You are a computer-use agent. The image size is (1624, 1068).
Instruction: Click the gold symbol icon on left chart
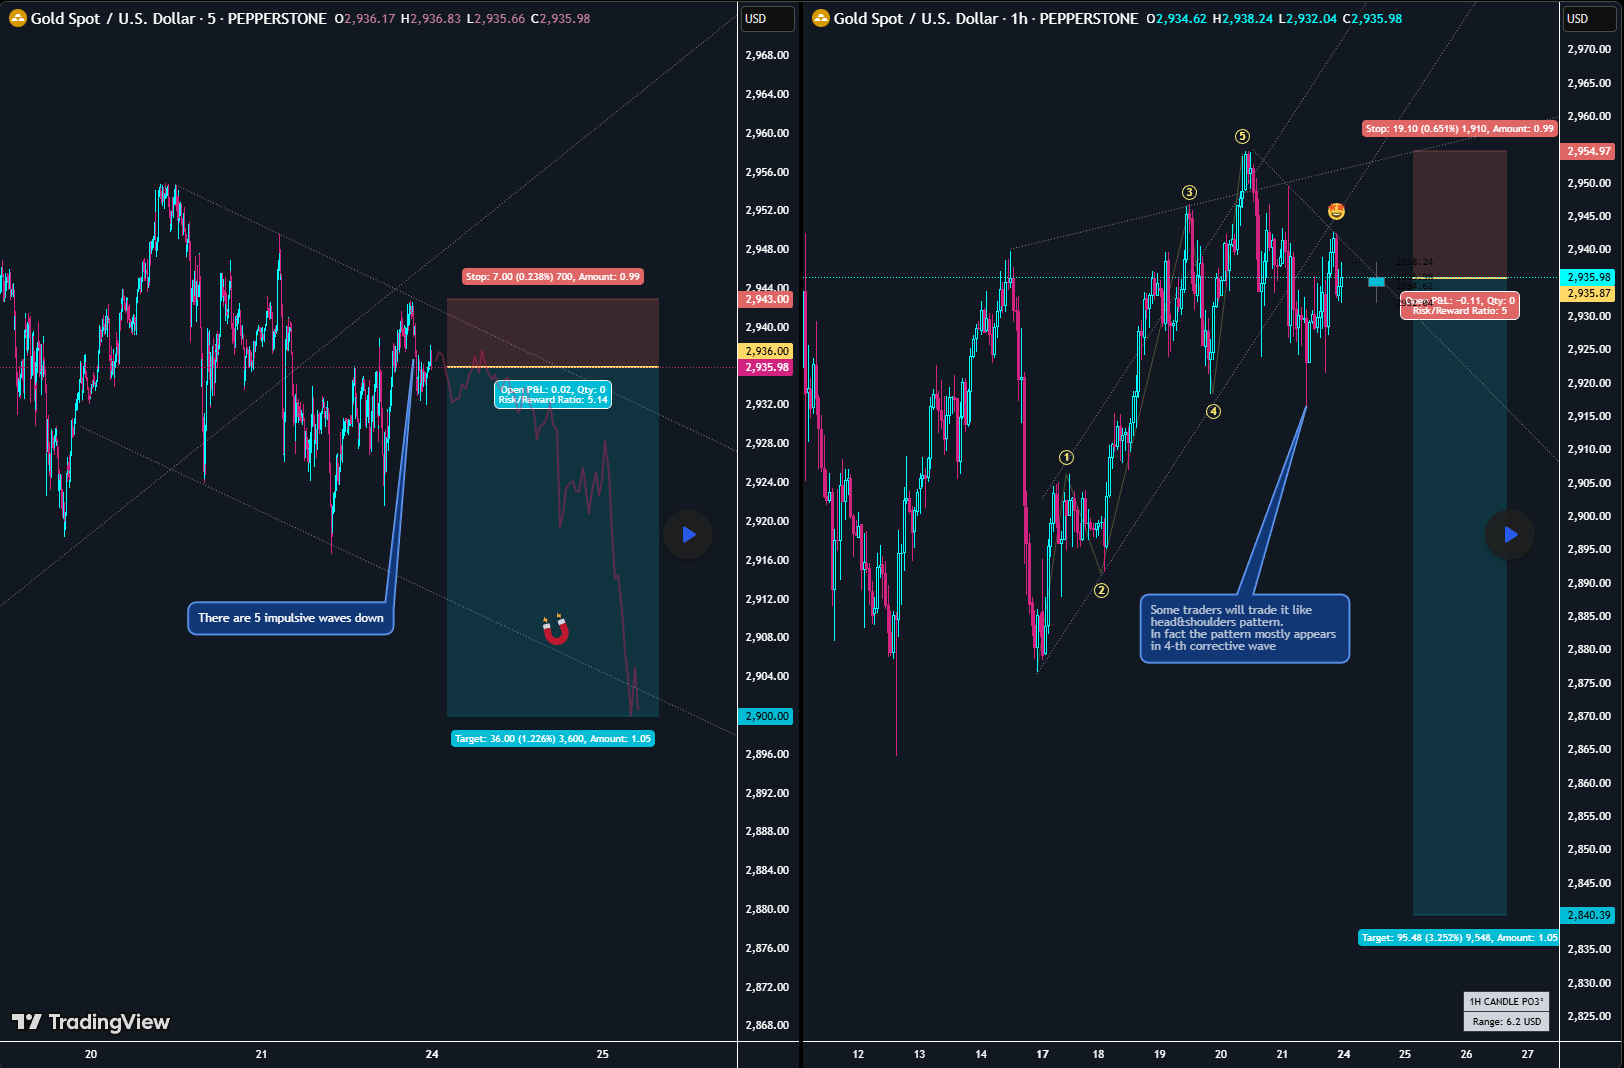coord(17,18)
